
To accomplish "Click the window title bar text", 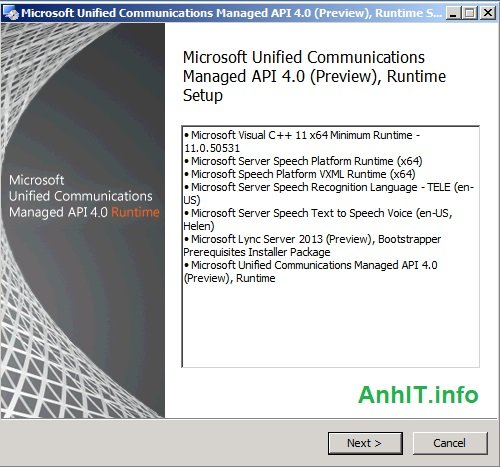I will (x=232, y=13).
